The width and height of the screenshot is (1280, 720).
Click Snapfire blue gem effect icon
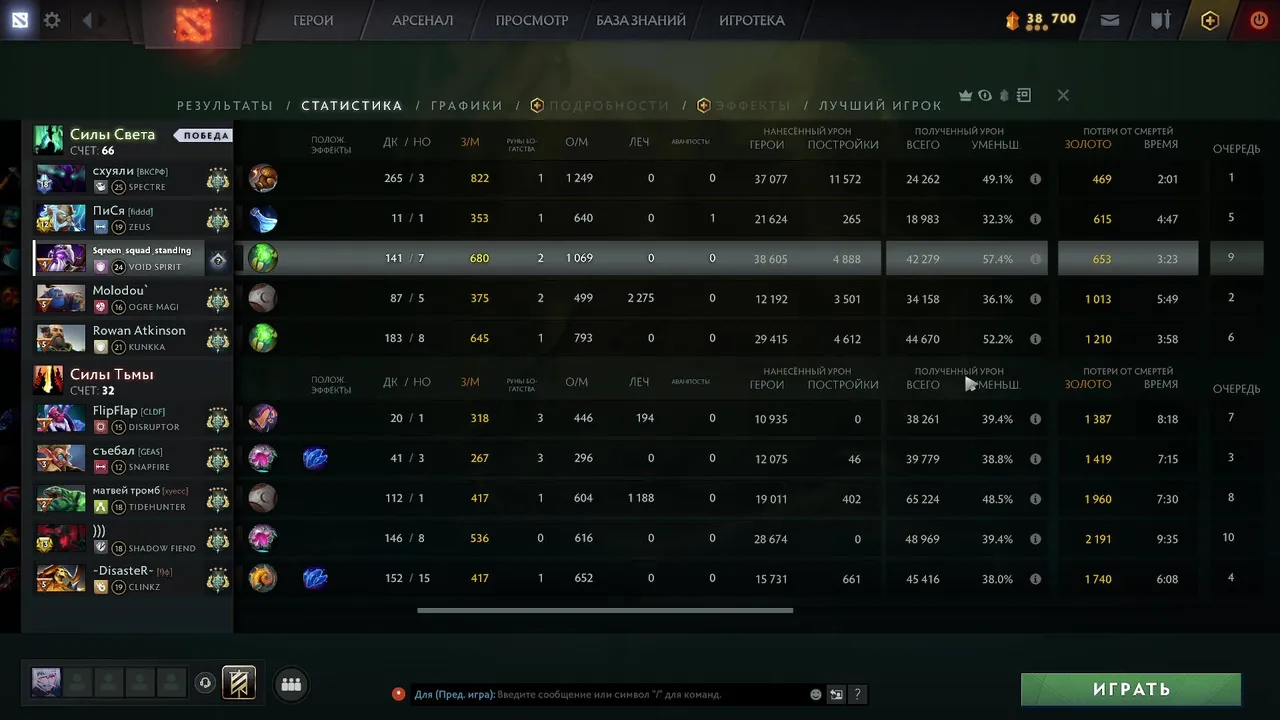[315, 458]
